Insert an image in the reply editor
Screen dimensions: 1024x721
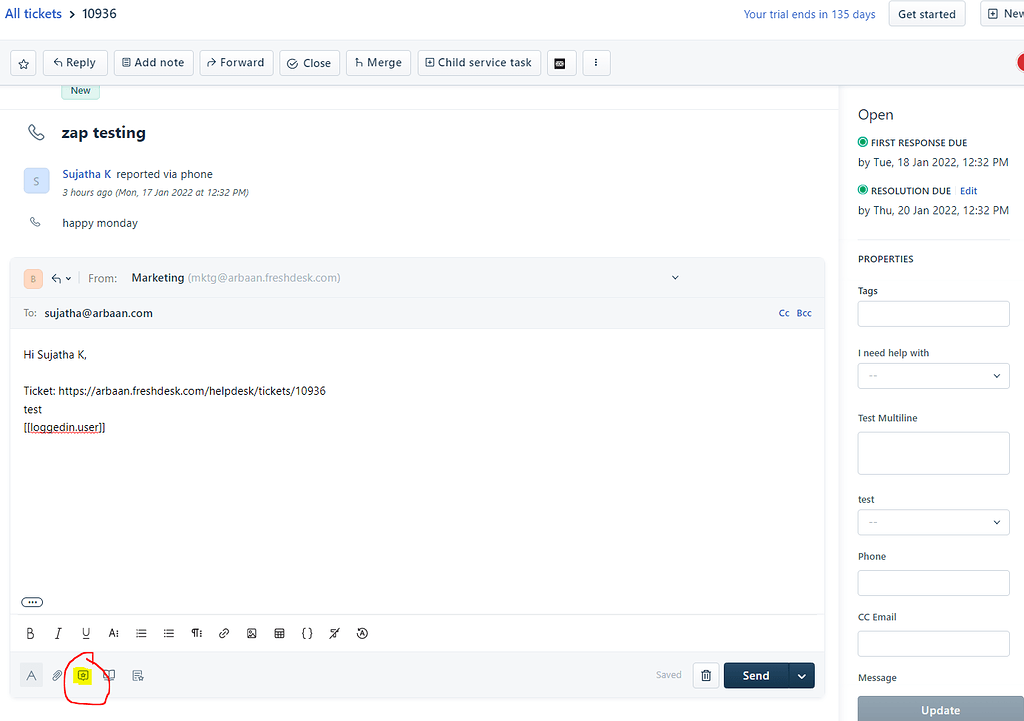point(251,633)
